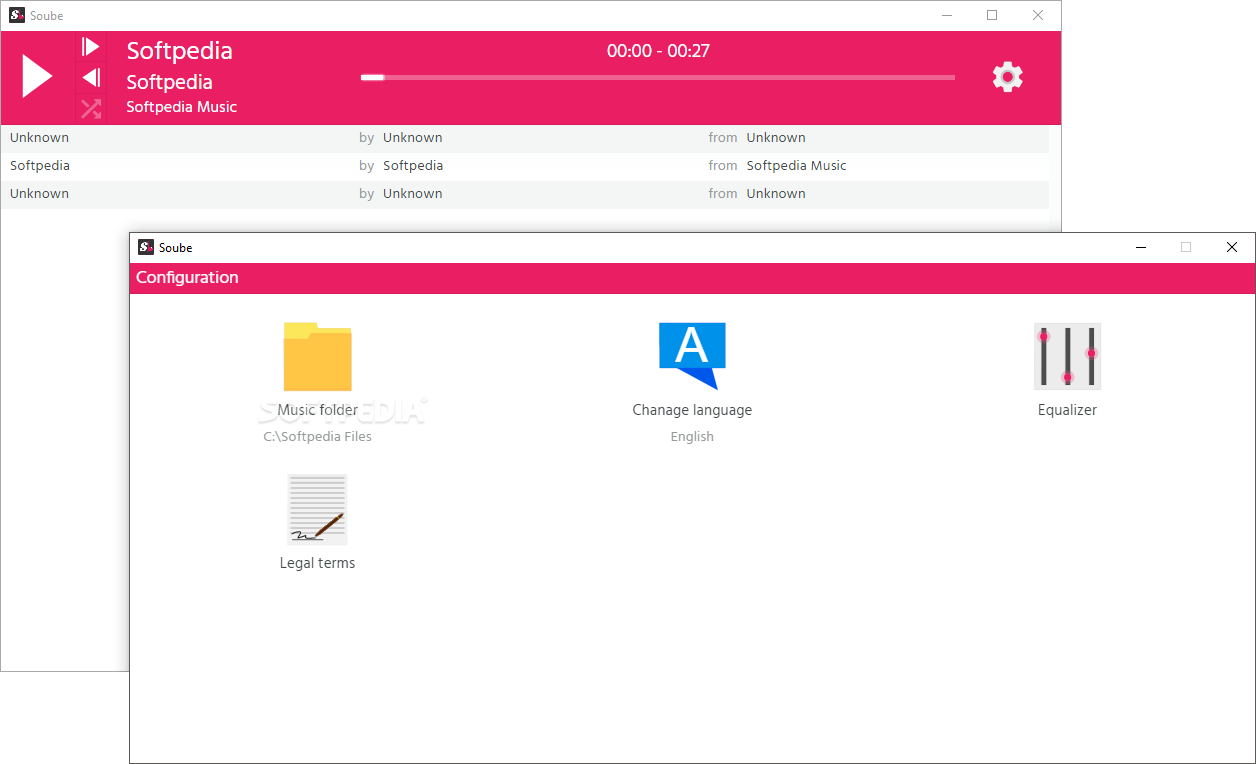The width and height of the screenshot is (1256, 764).
Task: Go back to the previous track
Action: click(x=91, y=77)
